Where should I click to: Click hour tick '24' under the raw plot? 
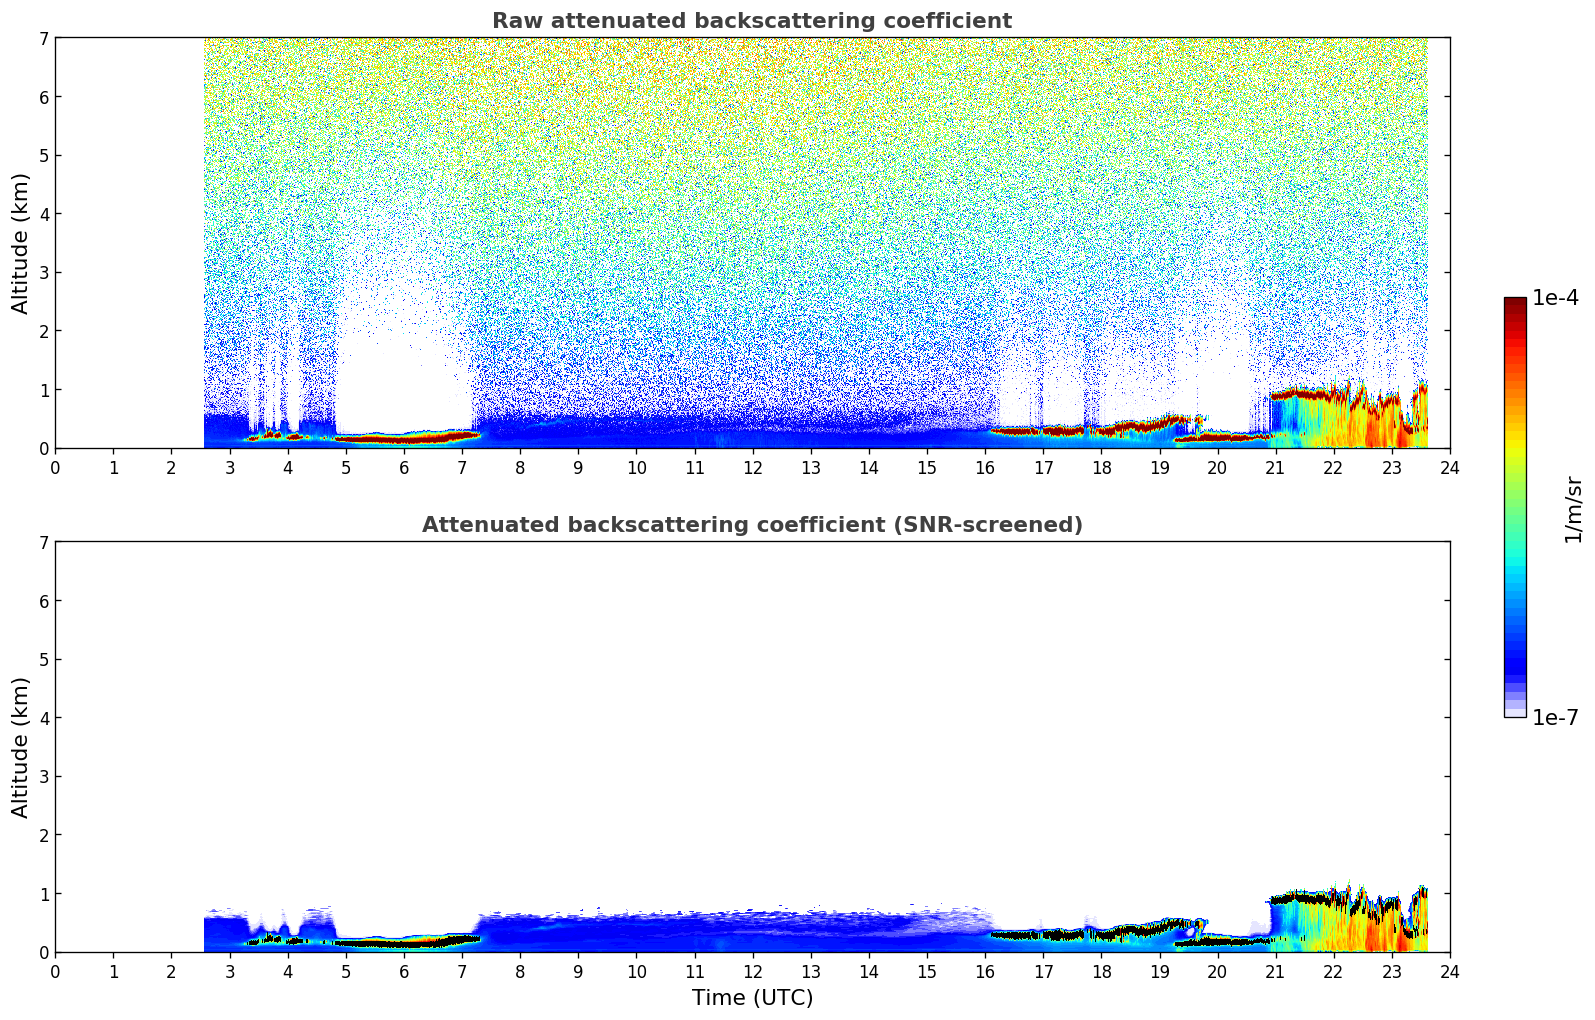1450,467
